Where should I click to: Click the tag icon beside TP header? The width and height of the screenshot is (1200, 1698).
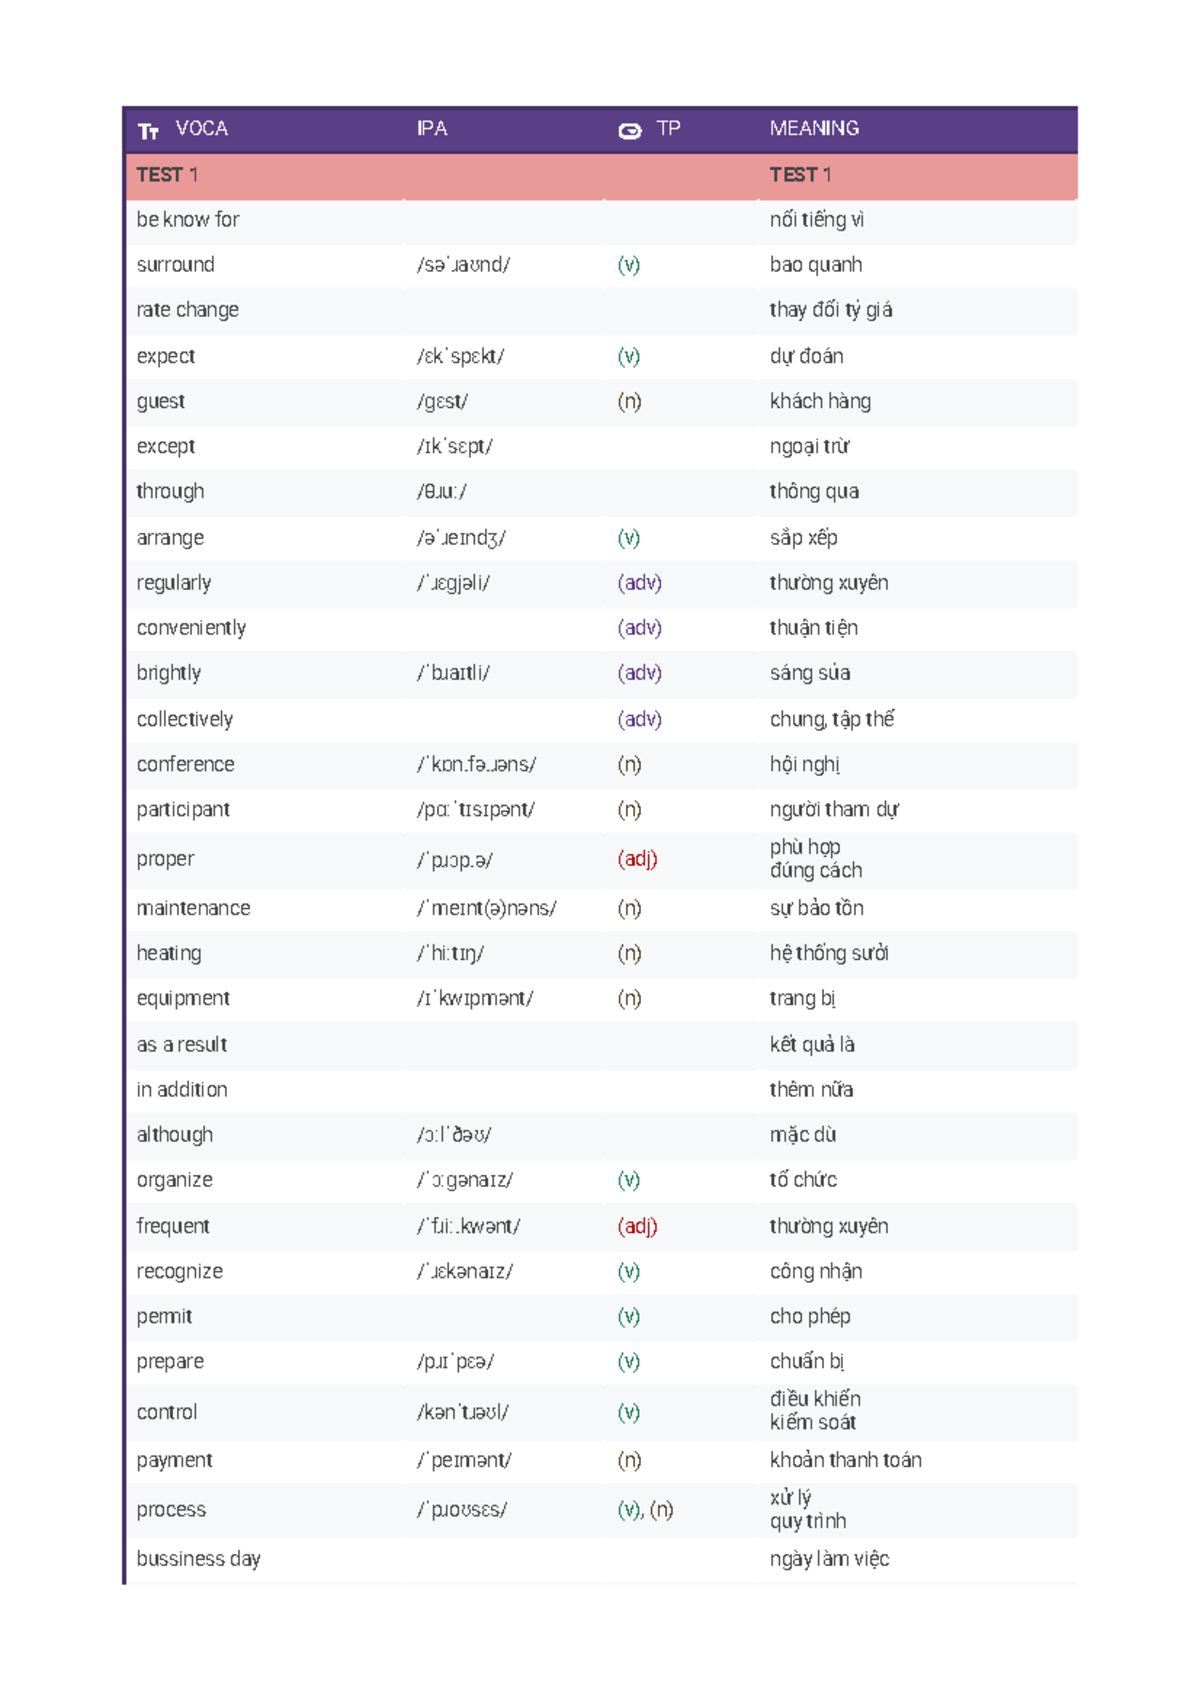[x=630, y=131]
